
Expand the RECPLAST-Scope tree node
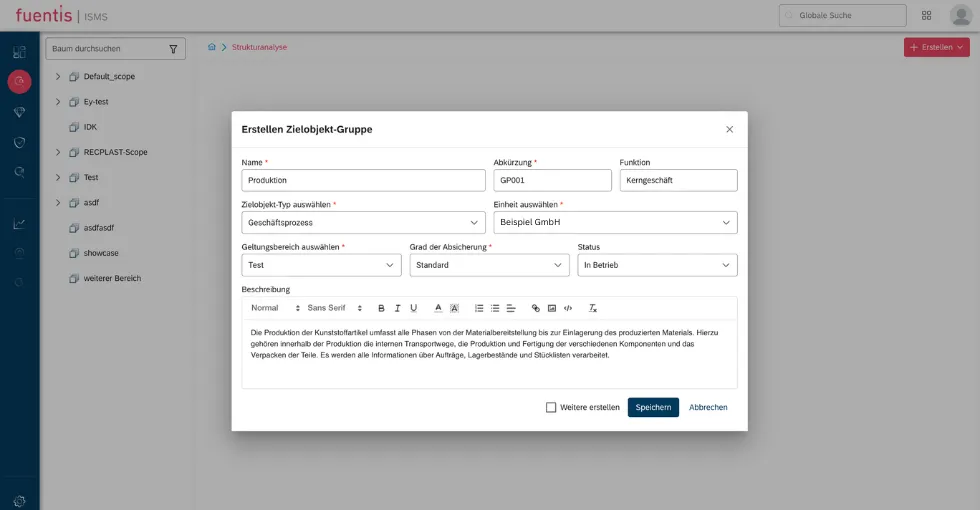pos(58,152)
